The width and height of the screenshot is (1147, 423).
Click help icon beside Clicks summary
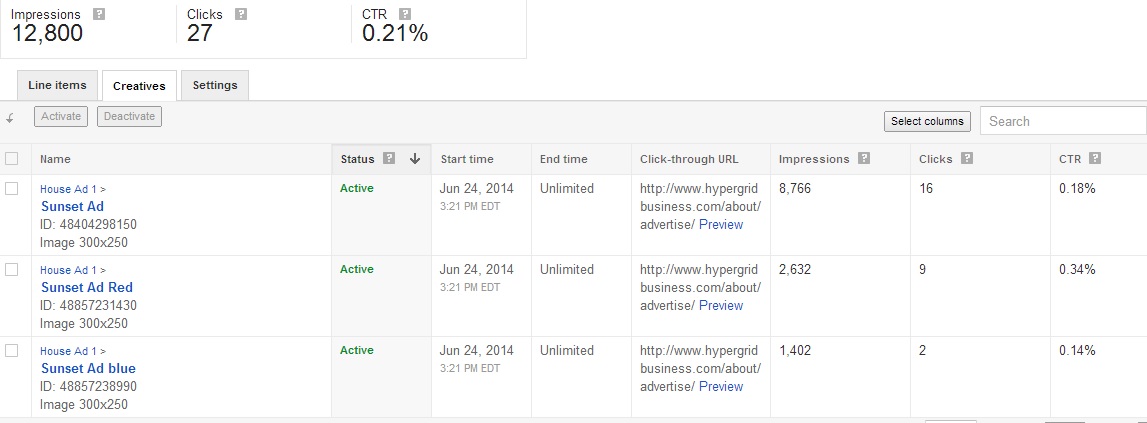coord(241,14)
